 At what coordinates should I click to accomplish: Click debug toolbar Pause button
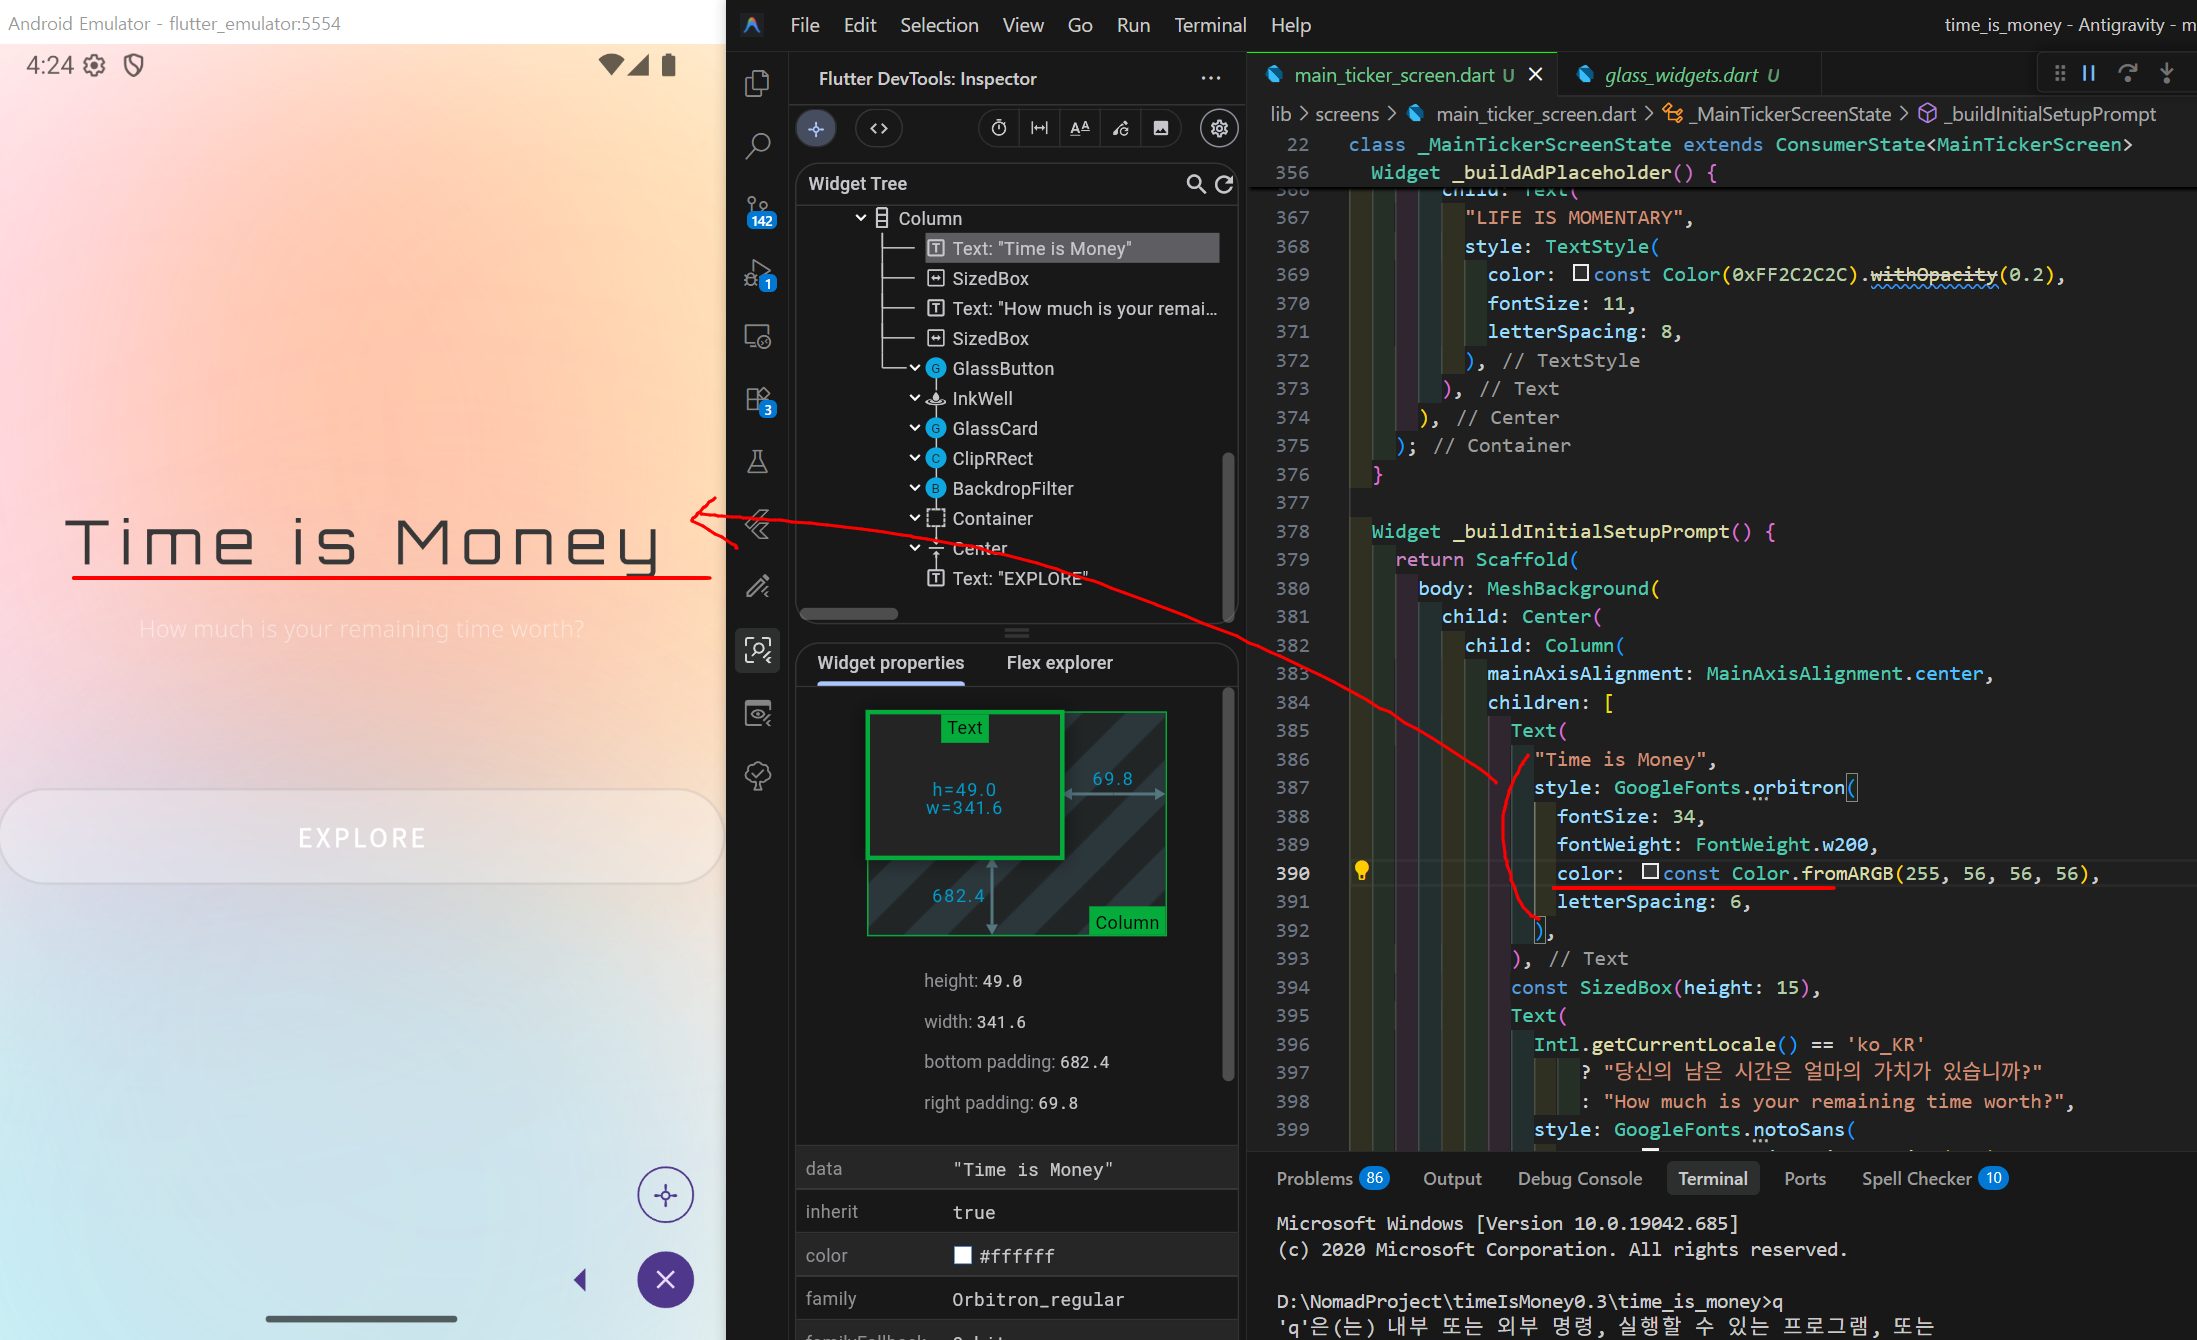tap(2089, 73)
